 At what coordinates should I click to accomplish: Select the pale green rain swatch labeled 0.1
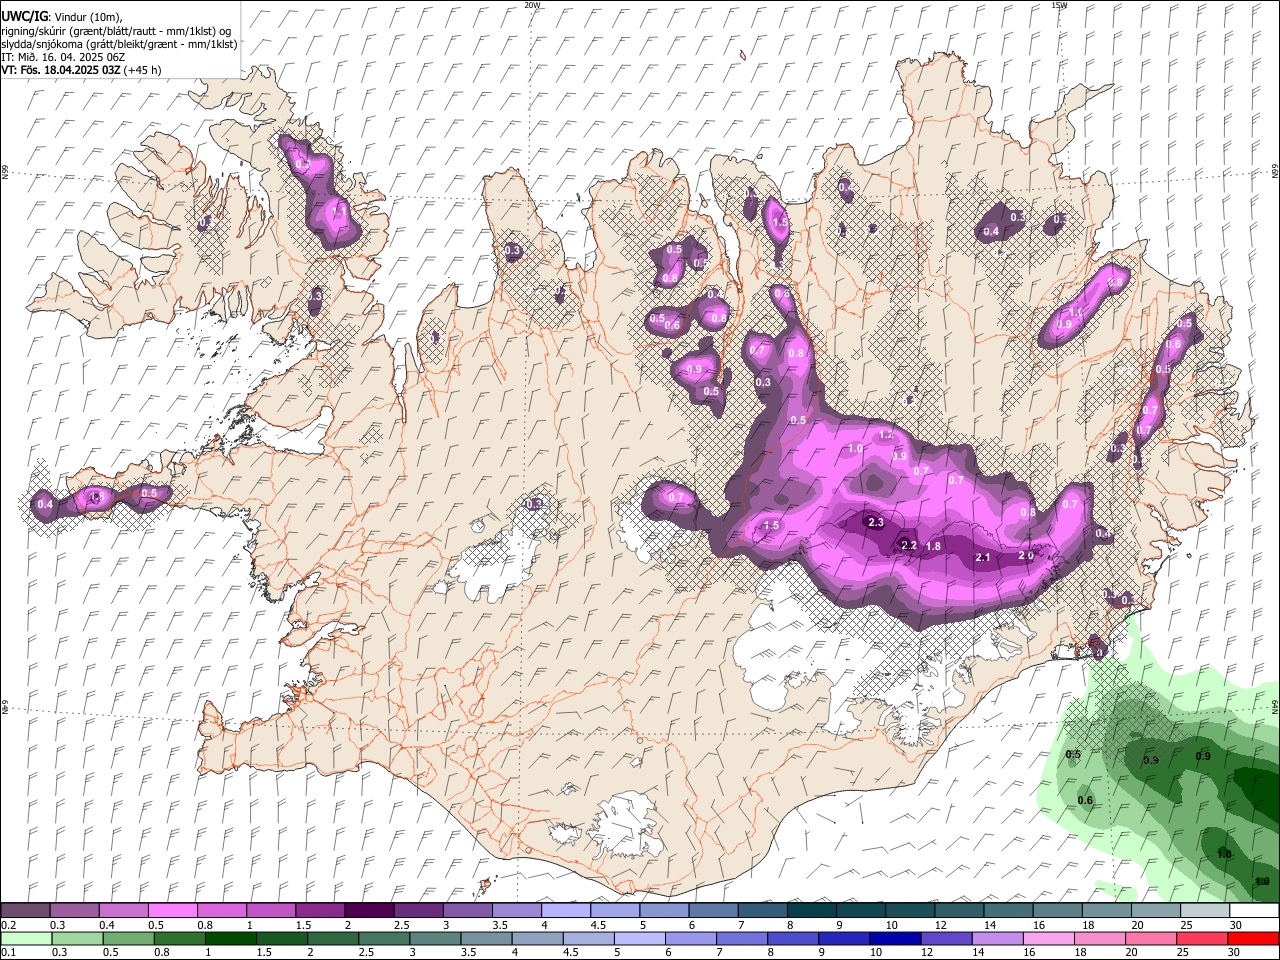pos(27,938)
